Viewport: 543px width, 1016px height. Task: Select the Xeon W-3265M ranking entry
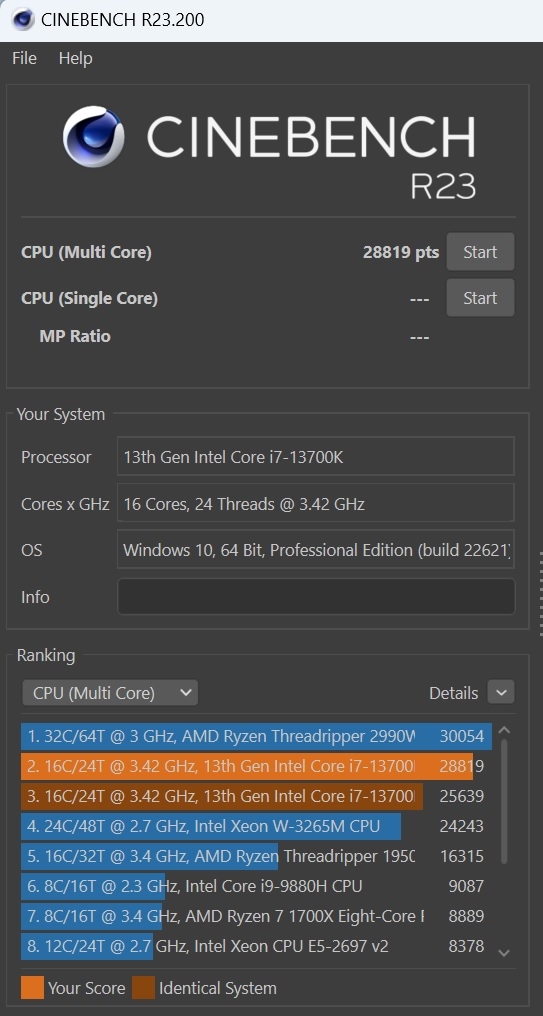[256, 826]
